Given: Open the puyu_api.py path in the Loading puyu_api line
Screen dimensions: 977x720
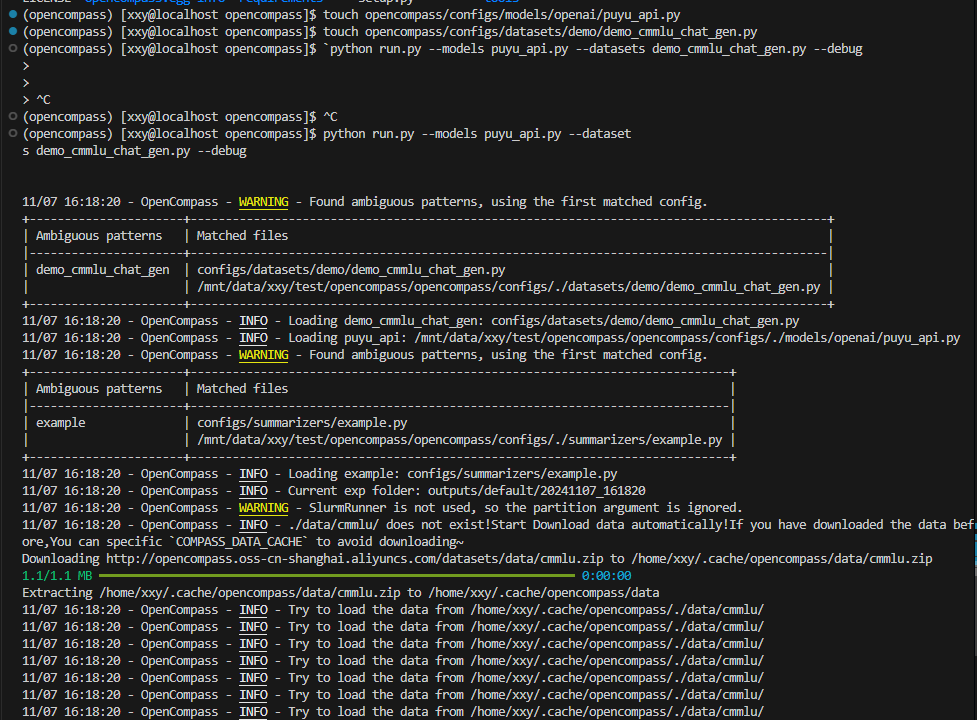Looking at the screenshot, I should [687, 338].
